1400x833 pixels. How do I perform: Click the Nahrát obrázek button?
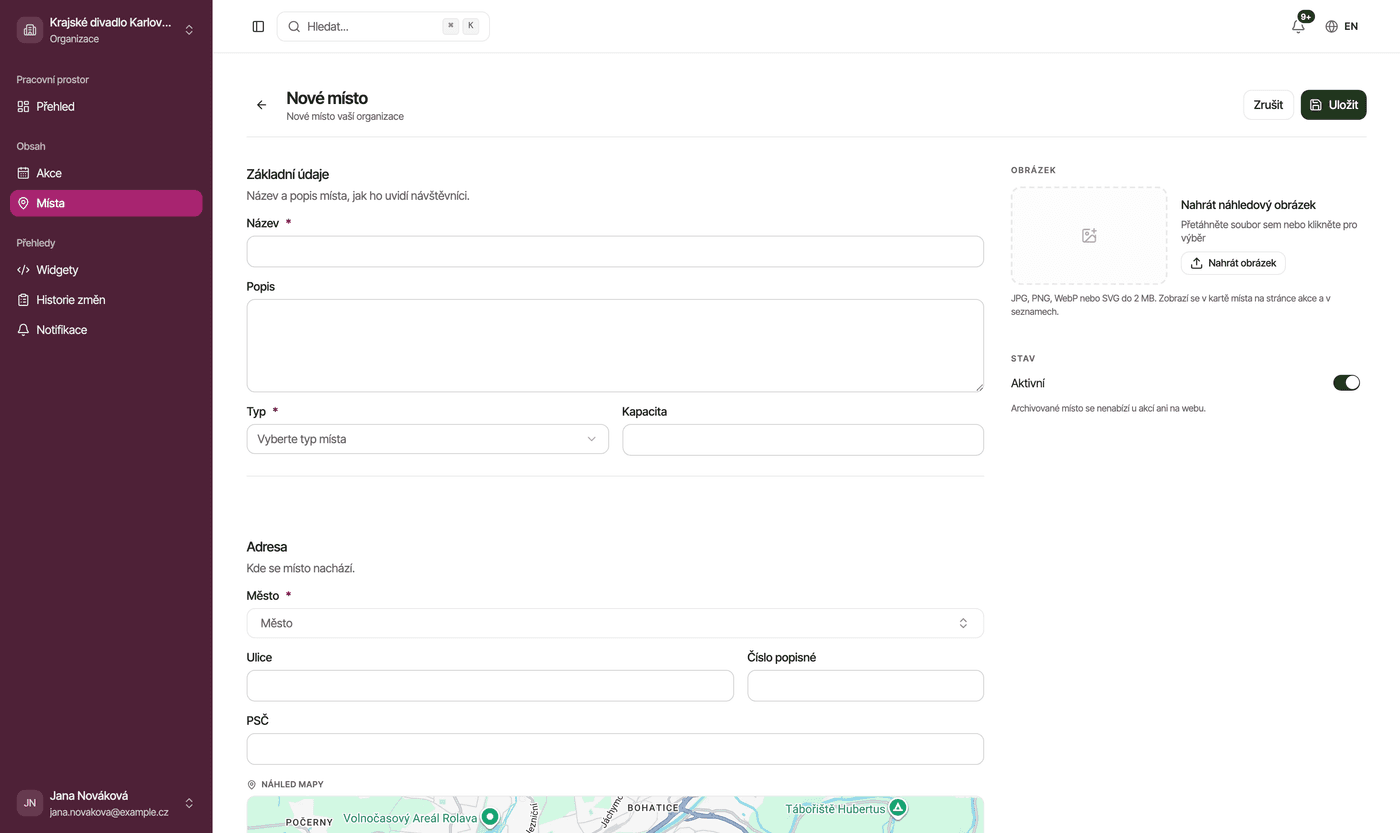point(1233,263)
